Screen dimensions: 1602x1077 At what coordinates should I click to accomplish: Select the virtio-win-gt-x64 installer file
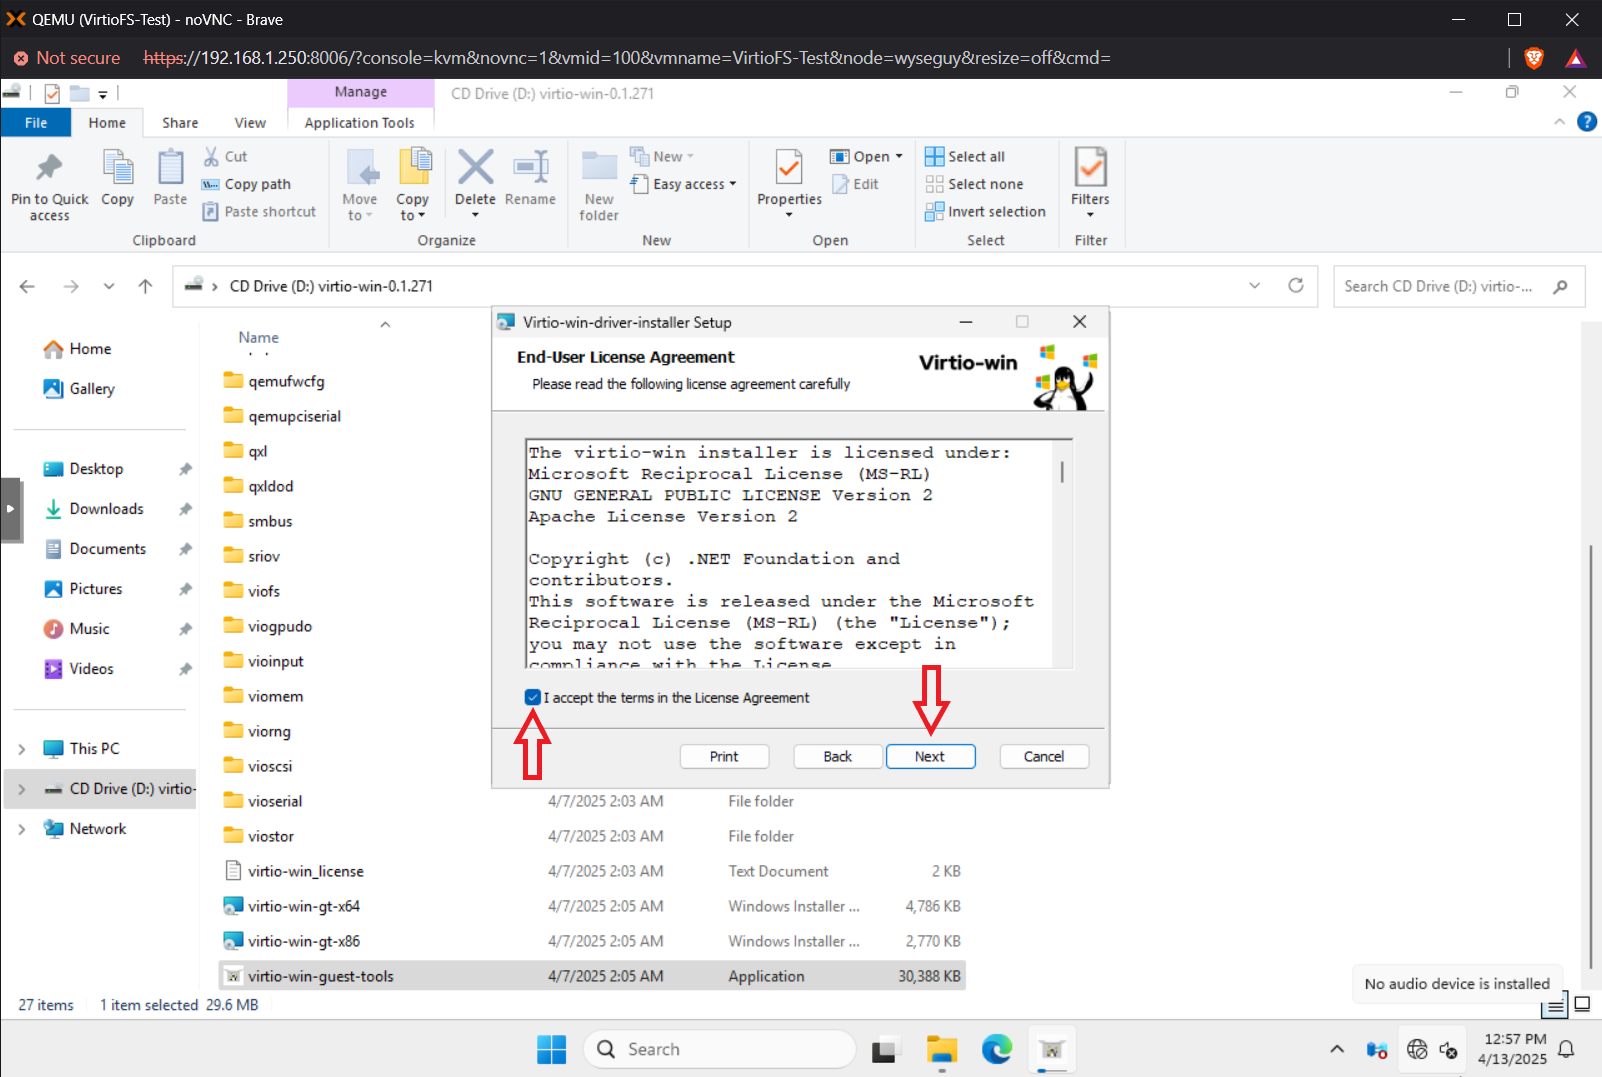pos(304,907)
